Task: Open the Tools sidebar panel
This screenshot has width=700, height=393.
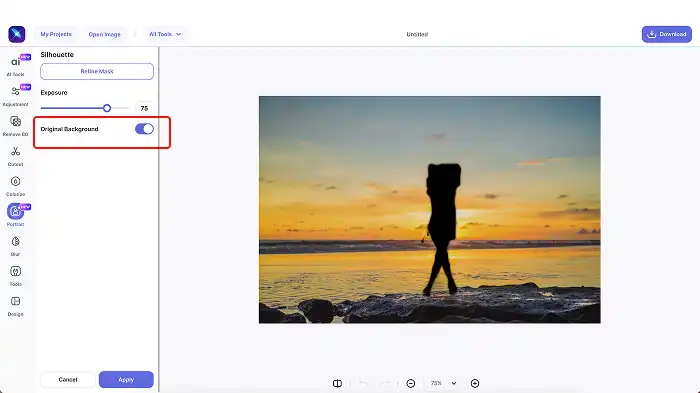Action: click(16, 276)
